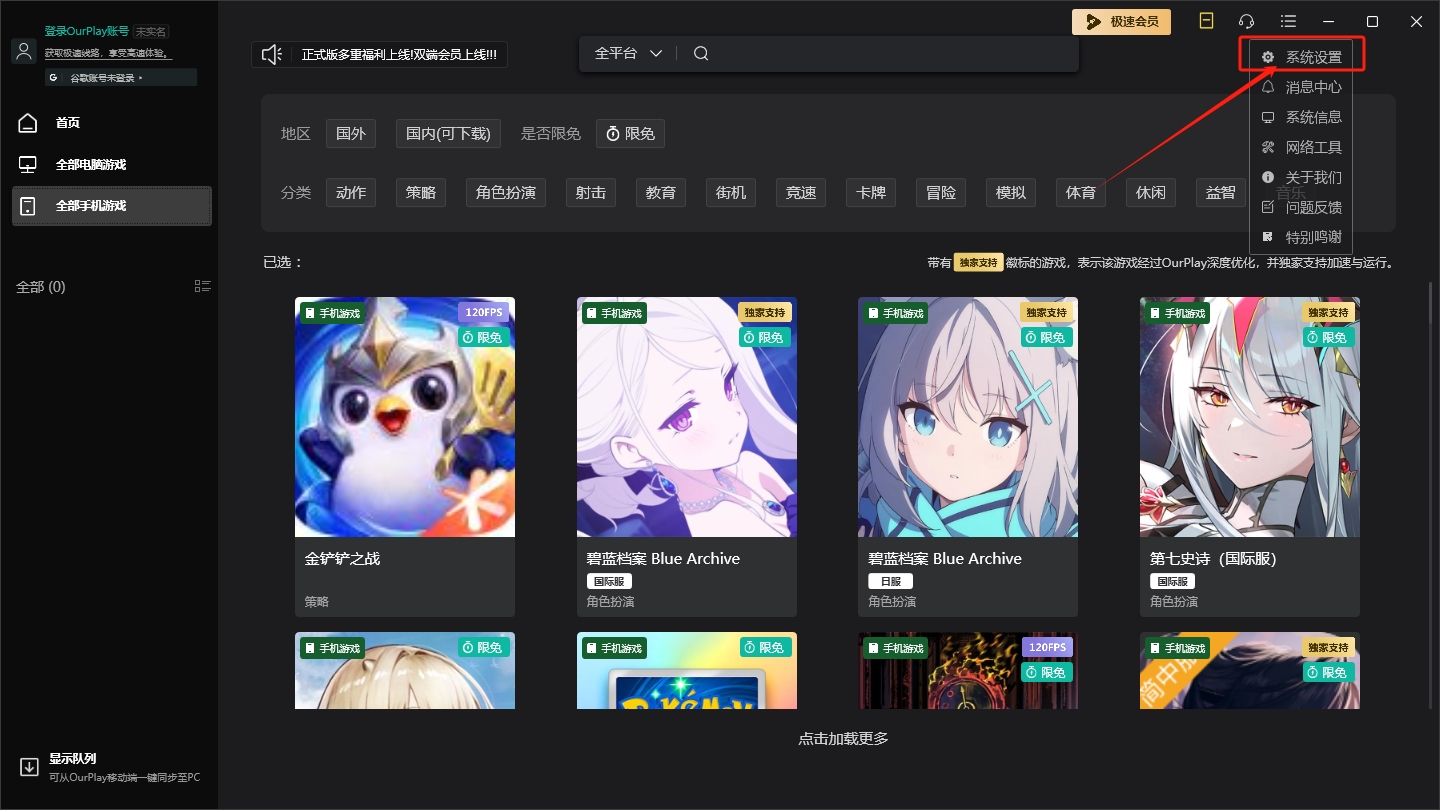
Task: Toggle the 限免 free filter
Action: point(631,133)
